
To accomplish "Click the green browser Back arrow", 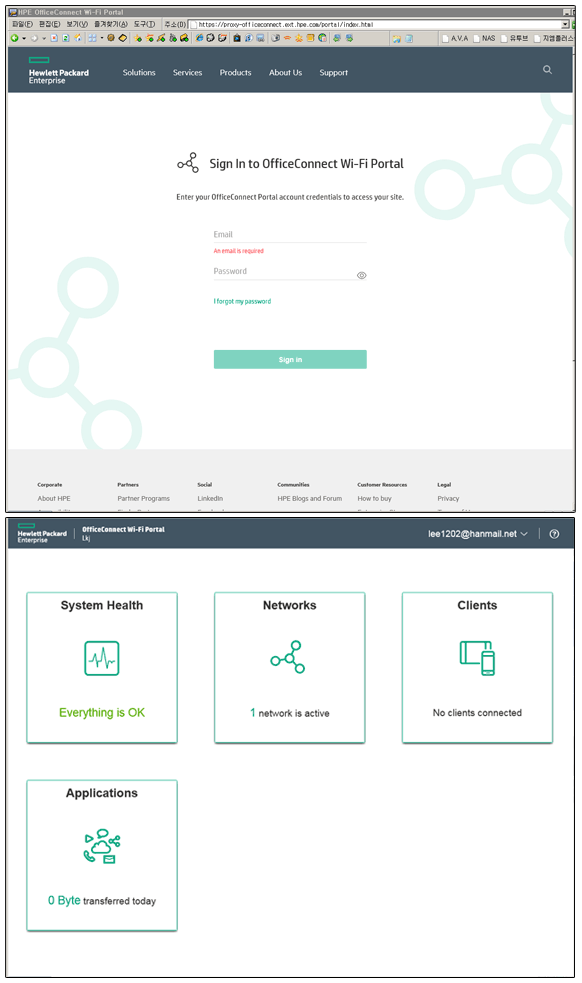I will pos(14,38).
